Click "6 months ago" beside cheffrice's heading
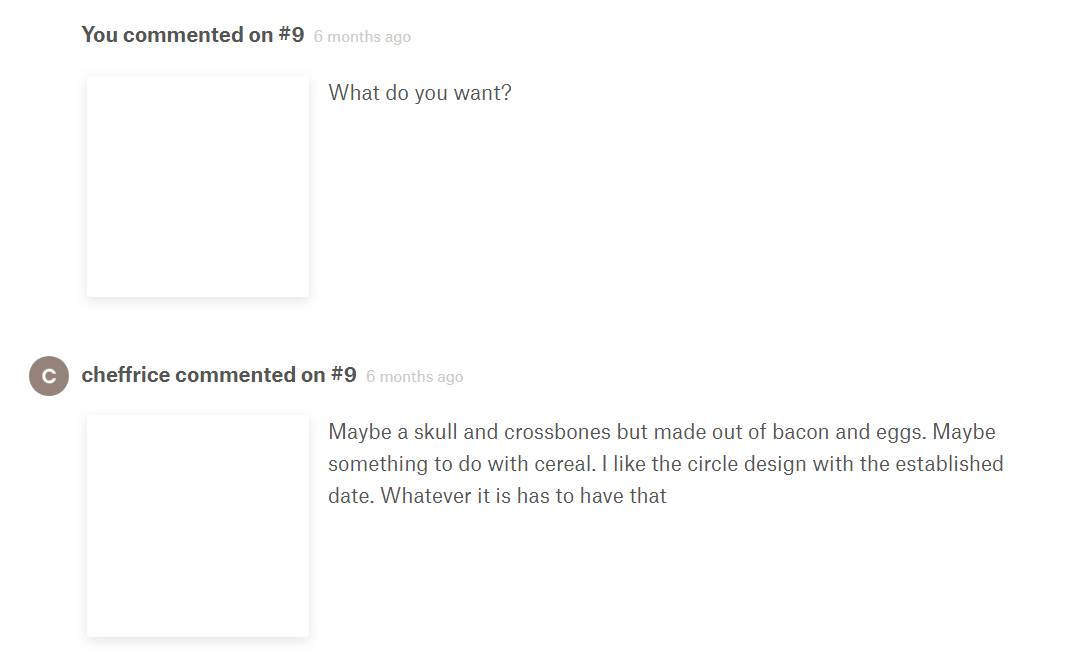The width and height of the screenshot is (1073, 660). [x=414, y=377]
